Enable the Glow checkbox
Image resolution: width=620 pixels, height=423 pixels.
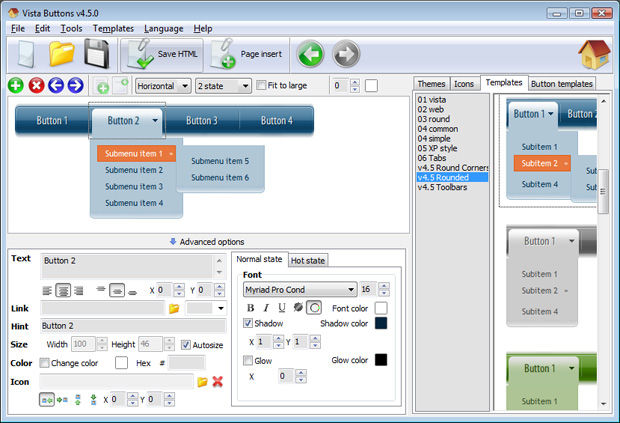point(249,360)
